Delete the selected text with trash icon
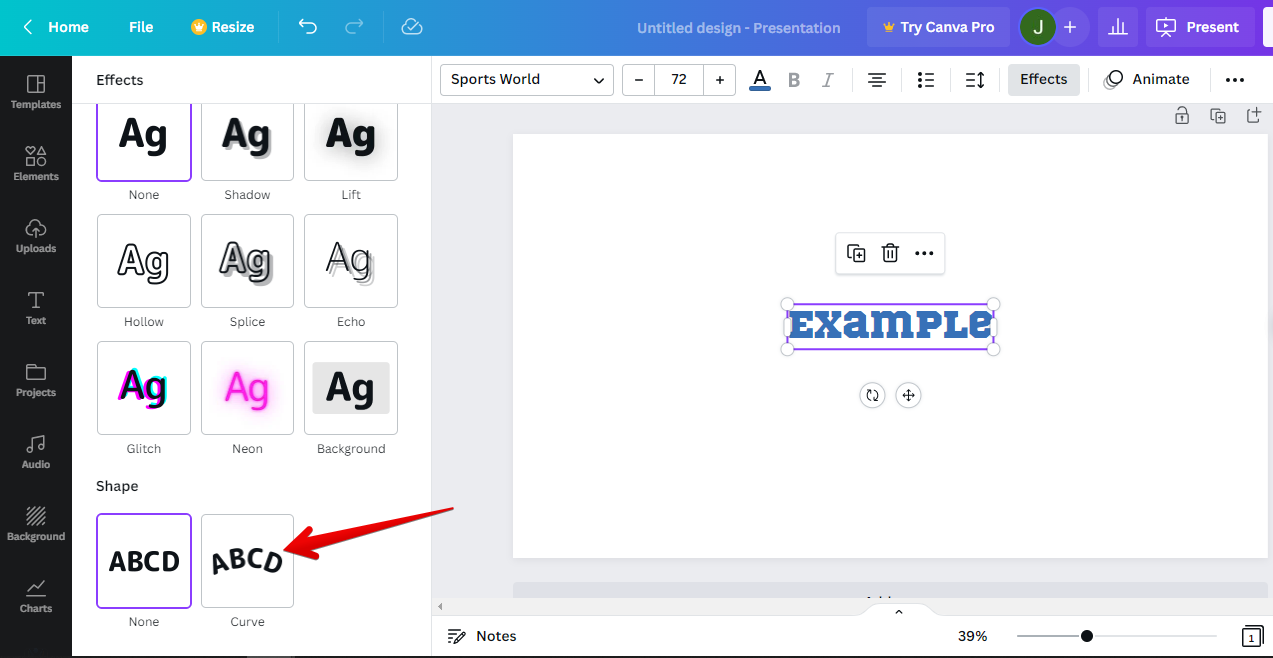The height and width of the screenshot is (658, 1273). [x=890, y=253]
